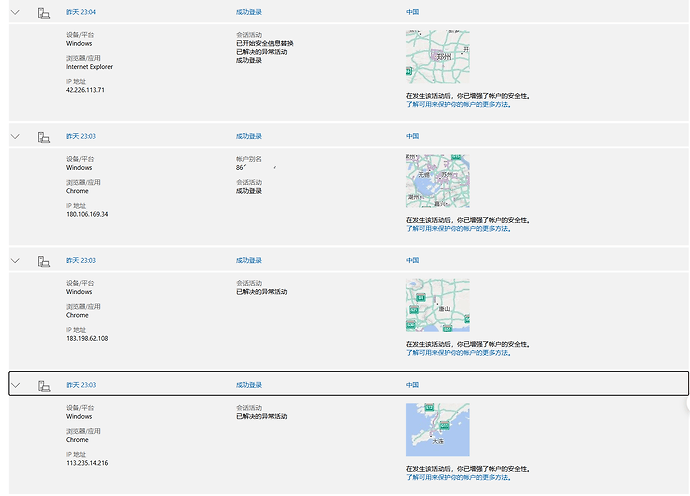Click 成功登录 header link in 23:04 row
This screenshot has width=690, height=496.
point(249,12)
